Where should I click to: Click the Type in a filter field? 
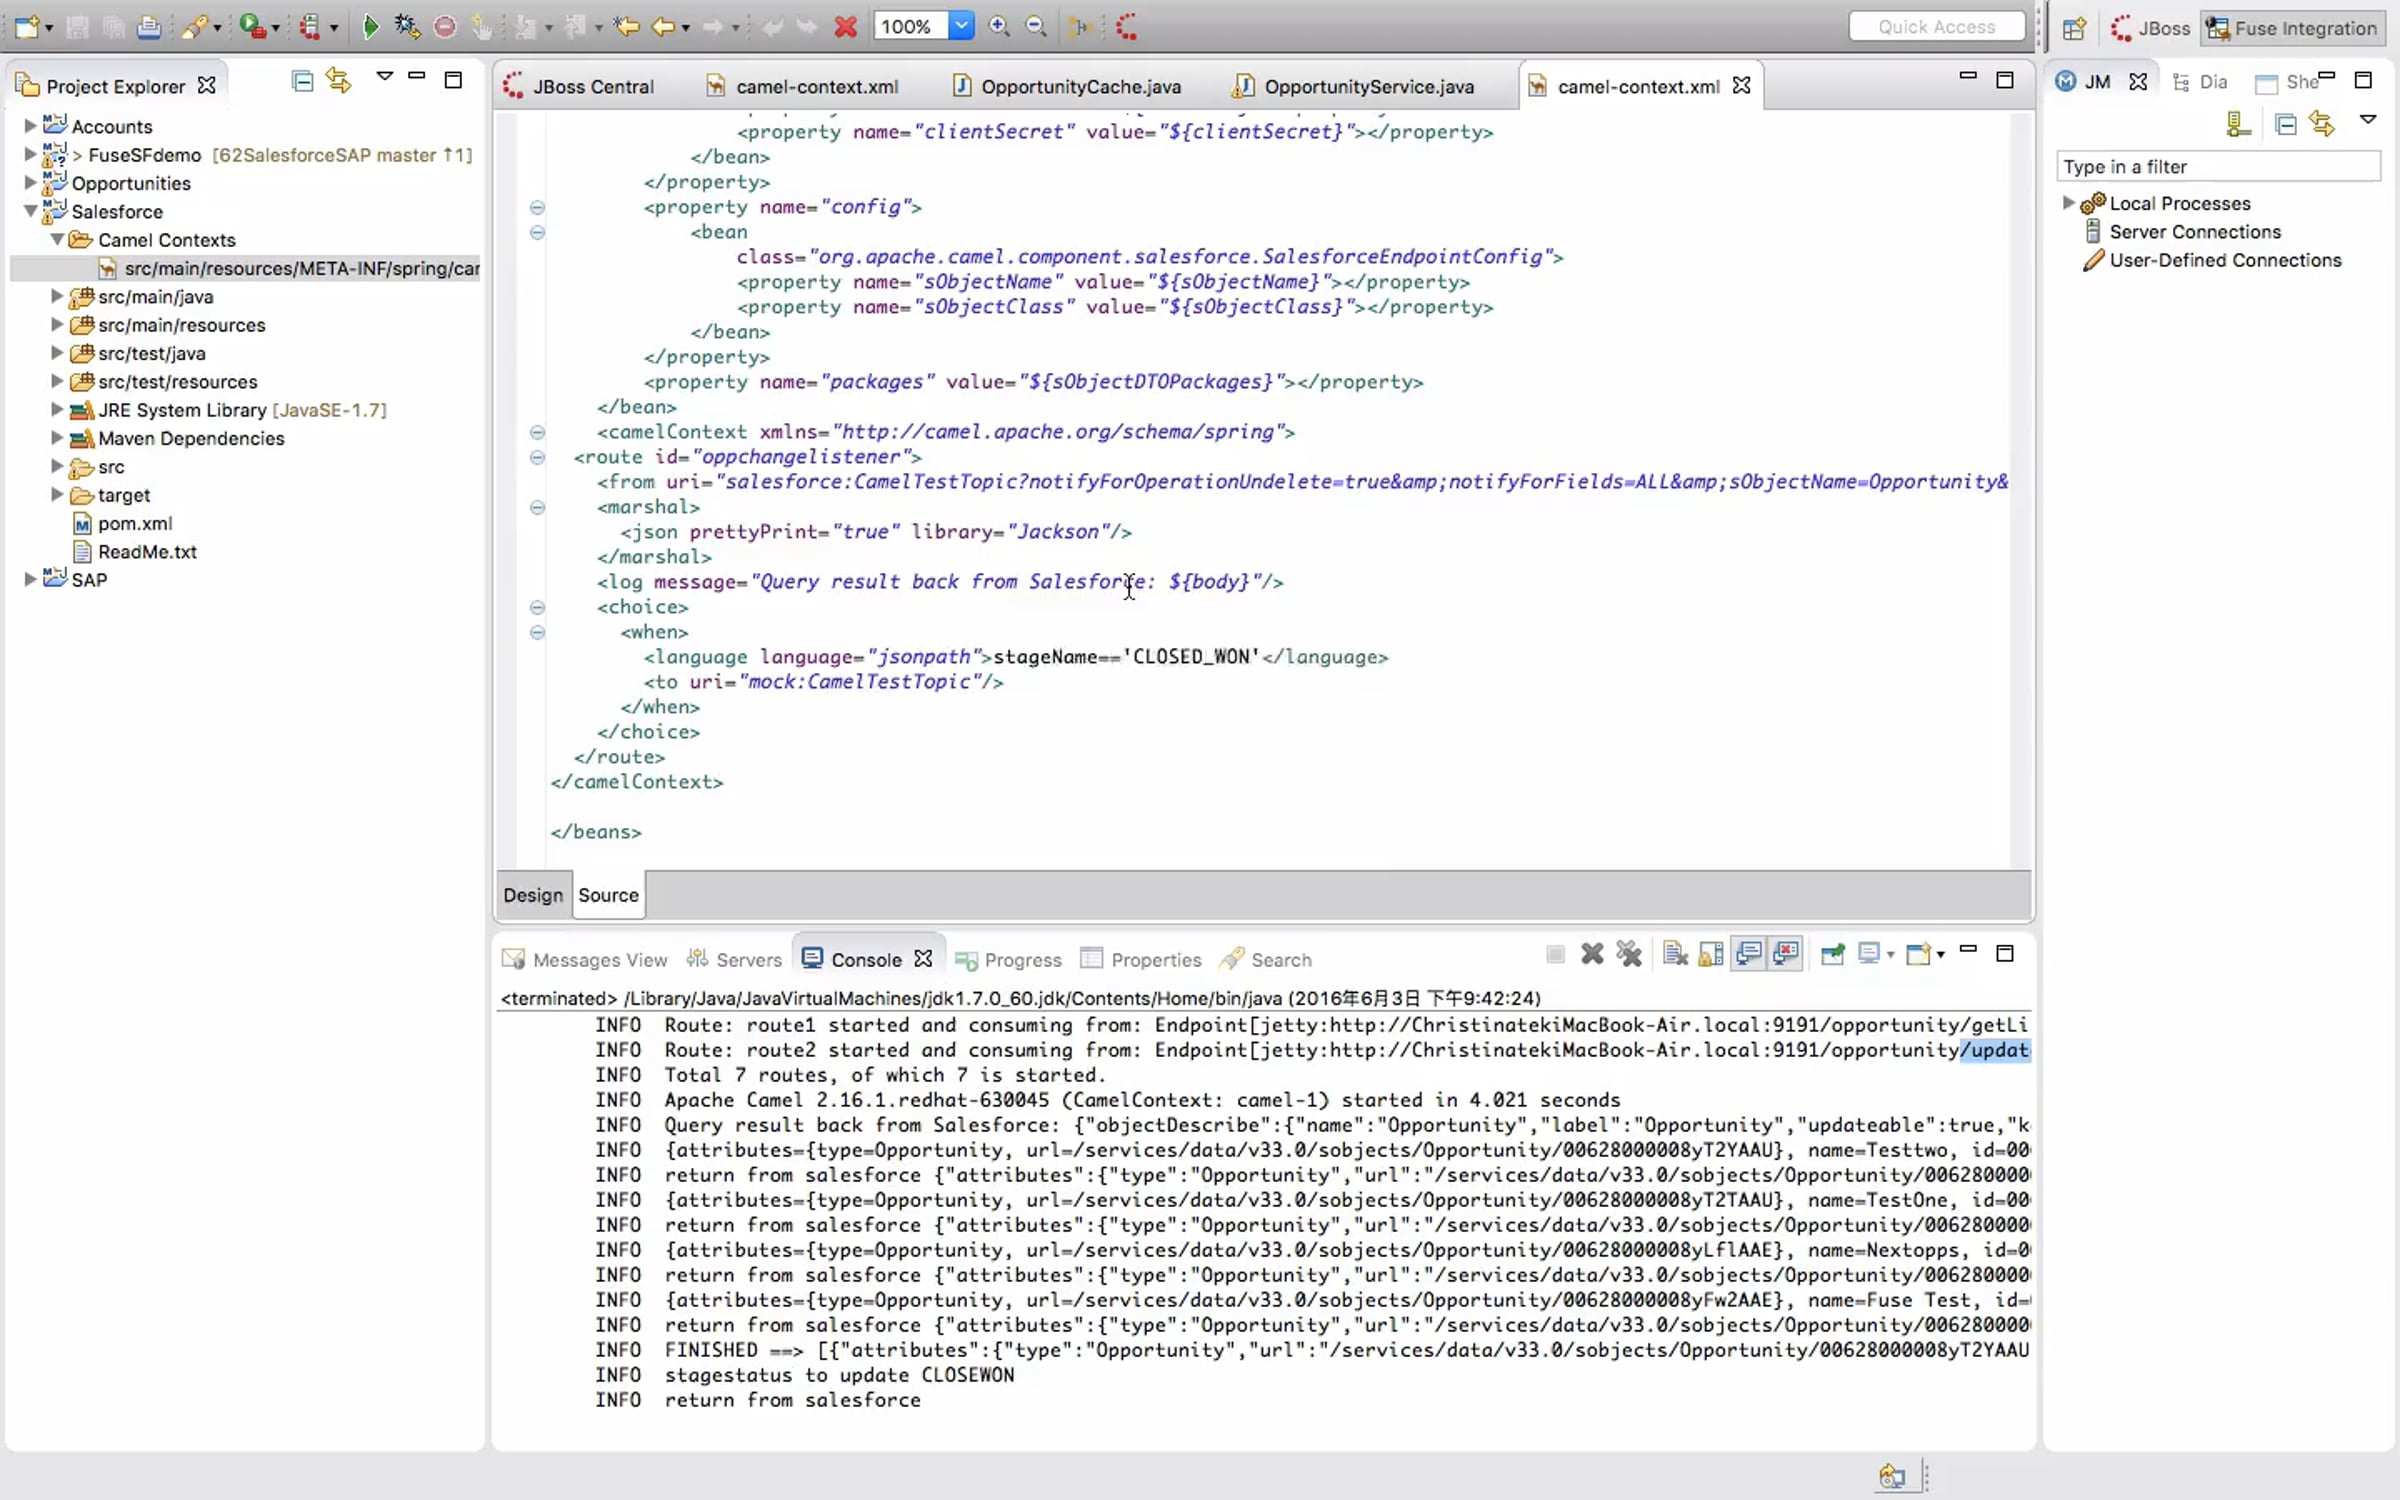2216,167
